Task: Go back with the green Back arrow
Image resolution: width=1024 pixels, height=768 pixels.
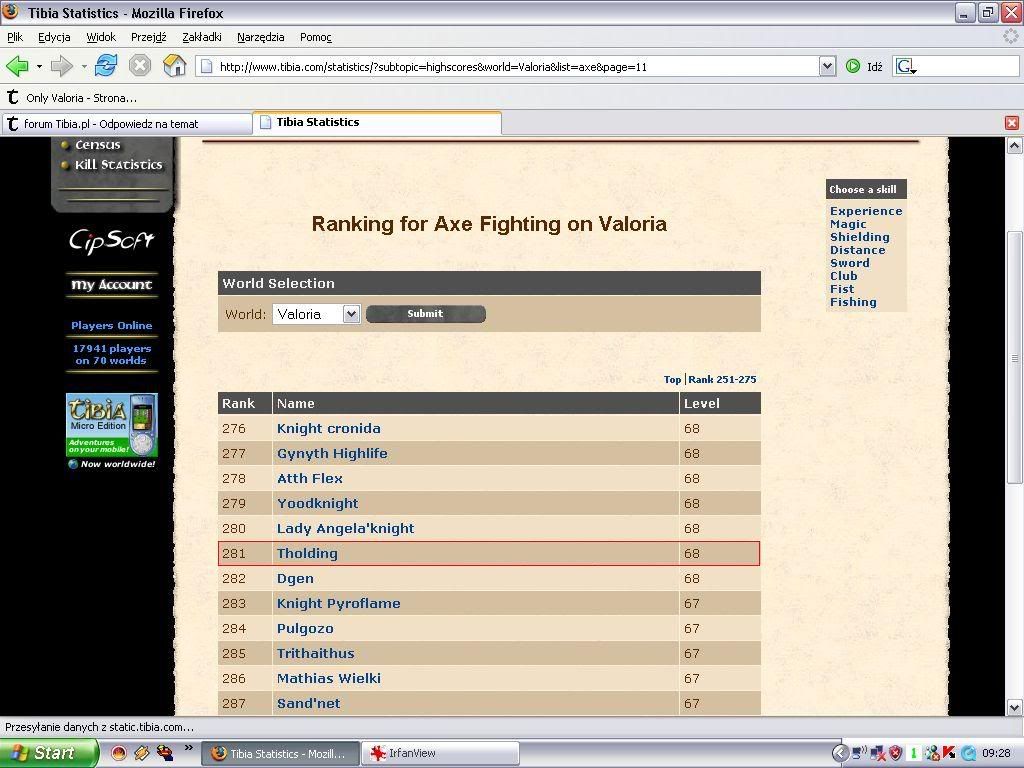Action: [17, 66]
